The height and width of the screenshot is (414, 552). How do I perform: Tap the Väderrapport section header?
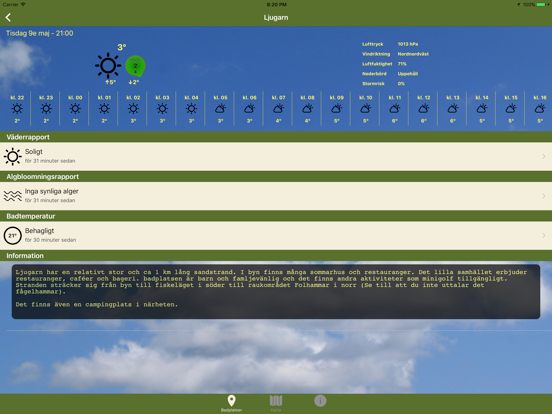click(x=276, y=137)
